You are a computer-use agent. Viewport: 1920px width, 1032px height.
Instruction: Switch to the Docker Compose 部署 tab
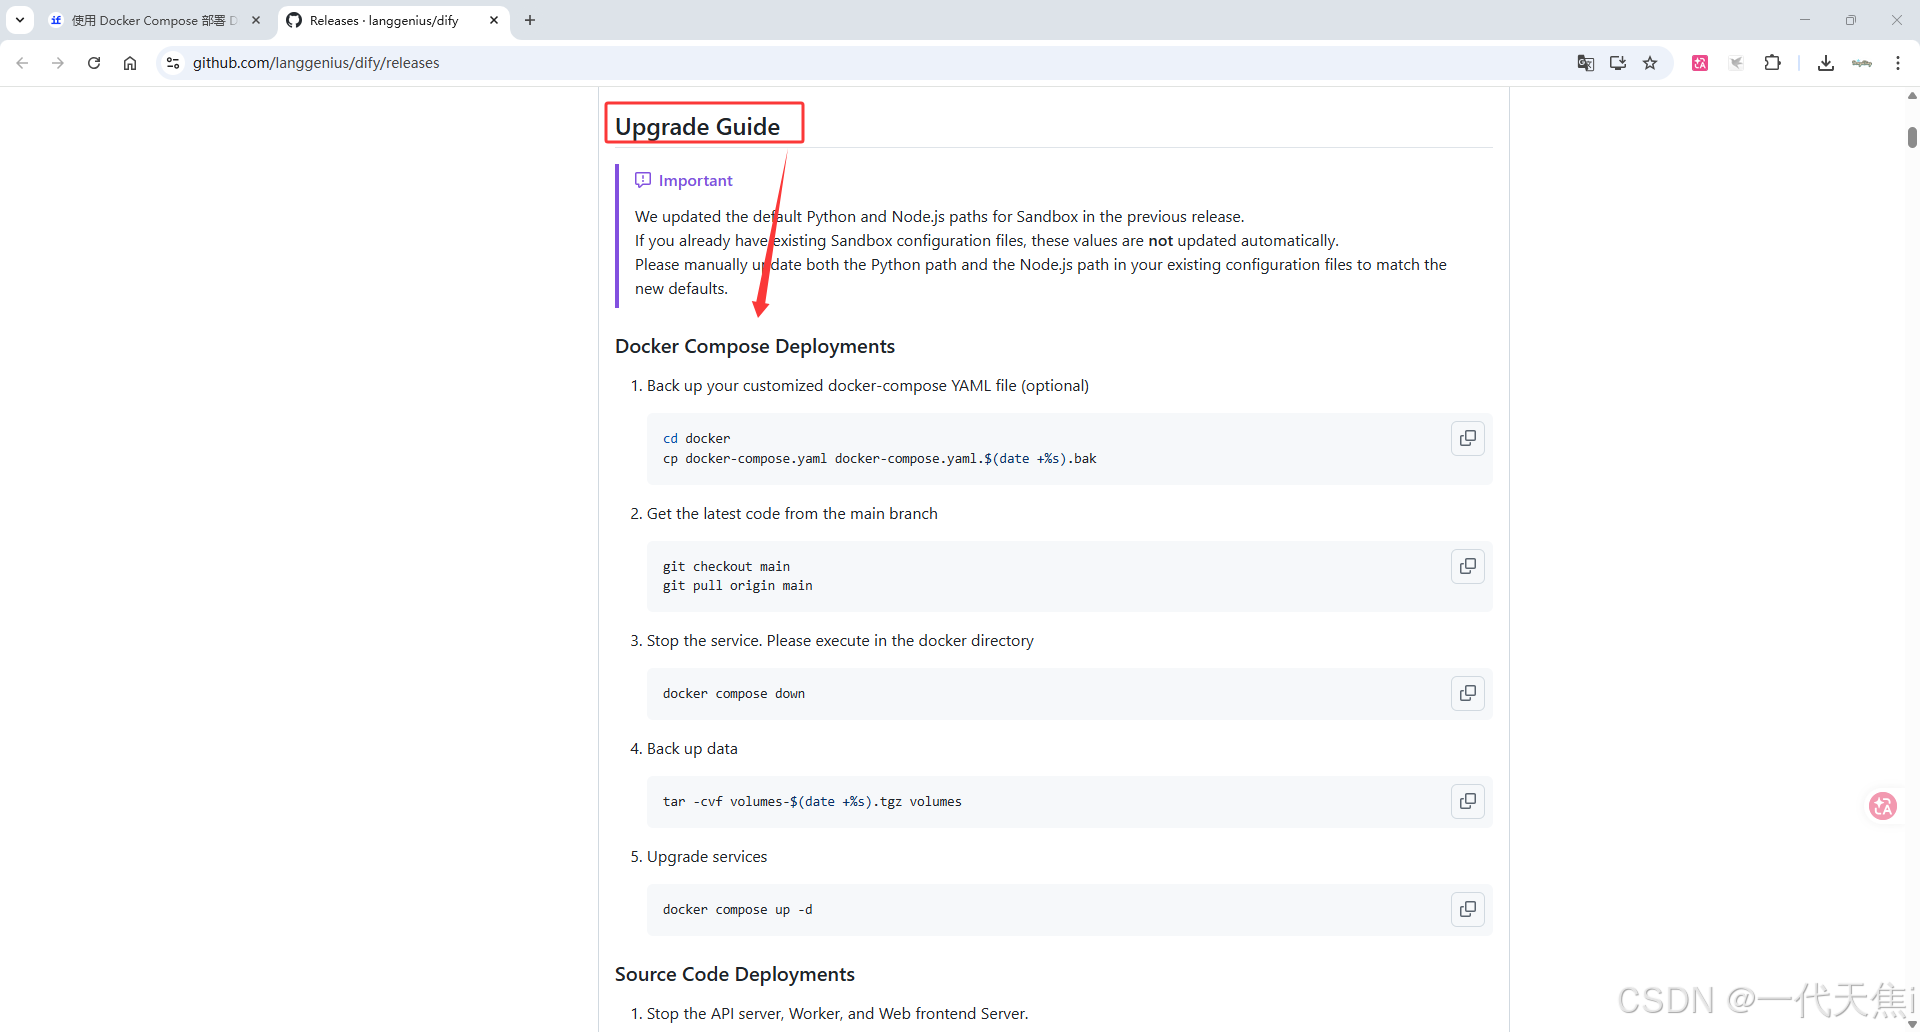pos(155,20)
